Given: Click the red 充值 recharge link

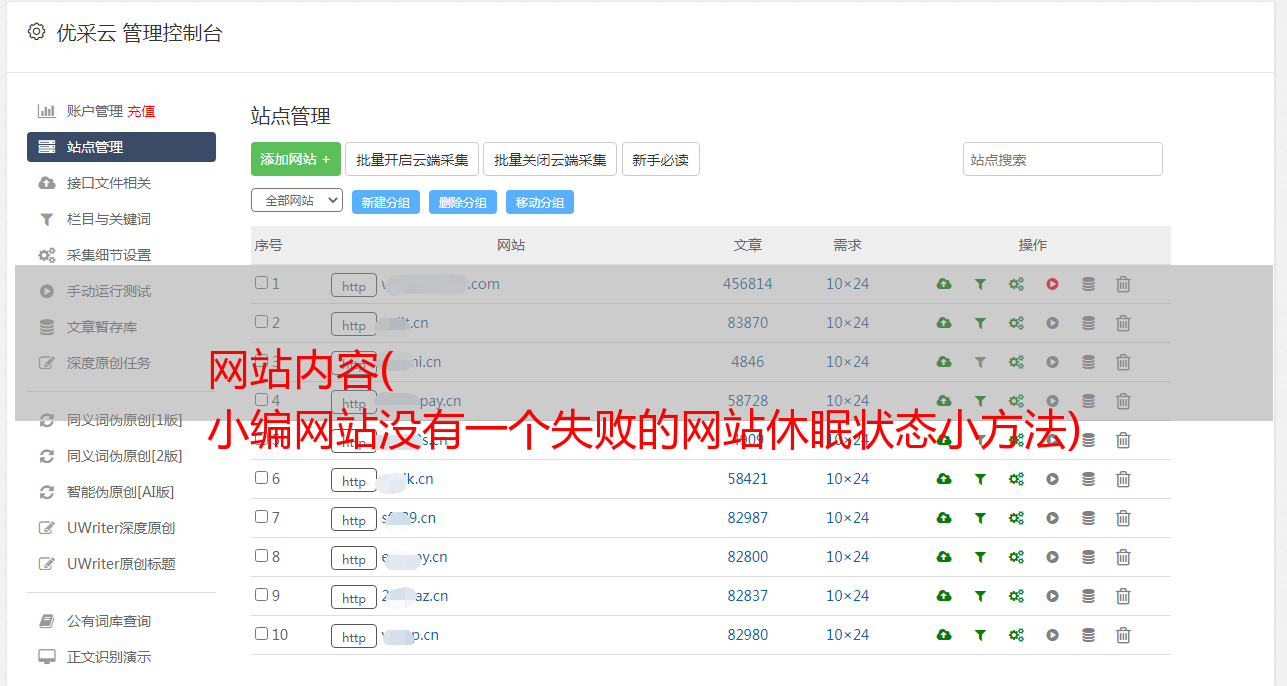Looking at the screenshot, I should (x=141, y=111).
